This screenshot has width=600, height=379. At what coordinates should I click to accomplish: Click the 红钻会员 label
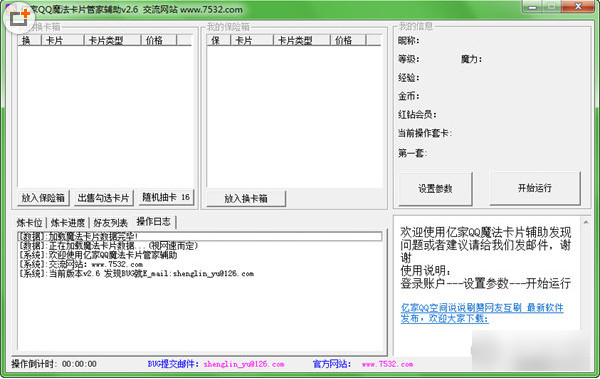[x=417, y=114]
